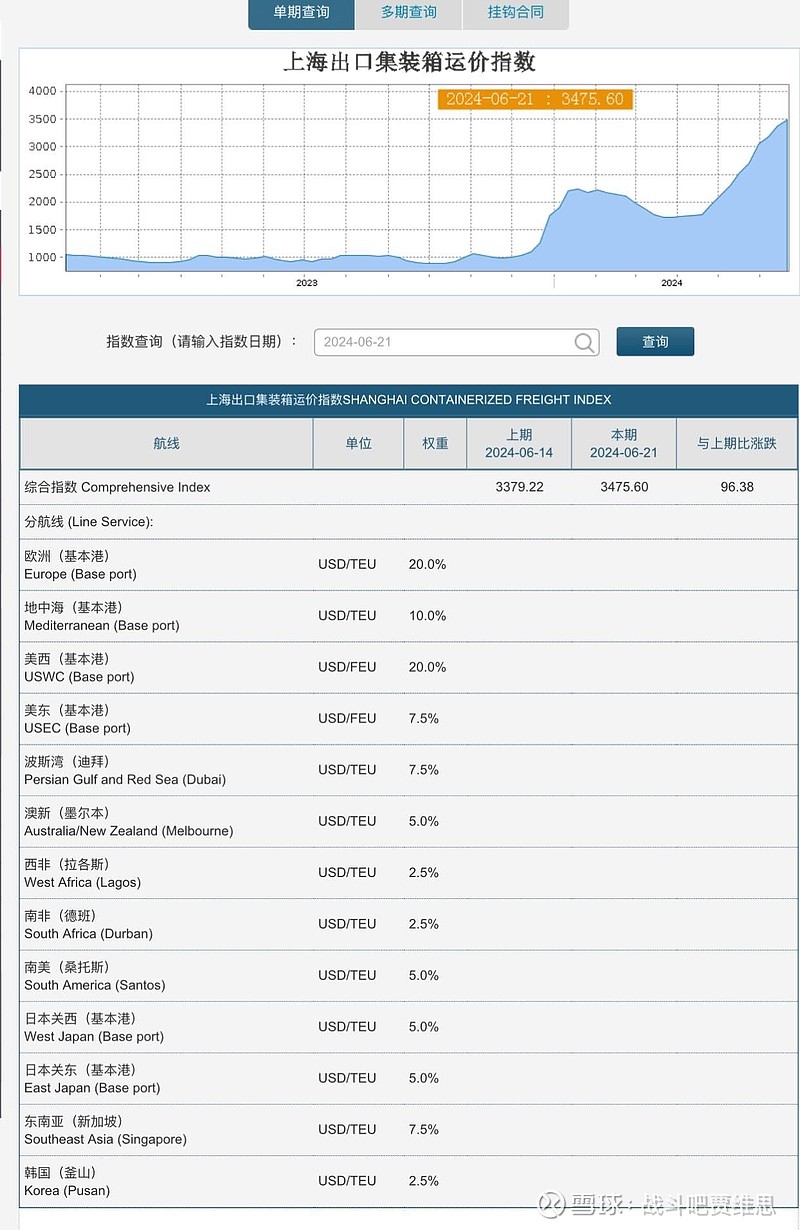Click the 2024 label on the chart axis
Viewport: 800px width, 1230px height.
tap(670, 283)
